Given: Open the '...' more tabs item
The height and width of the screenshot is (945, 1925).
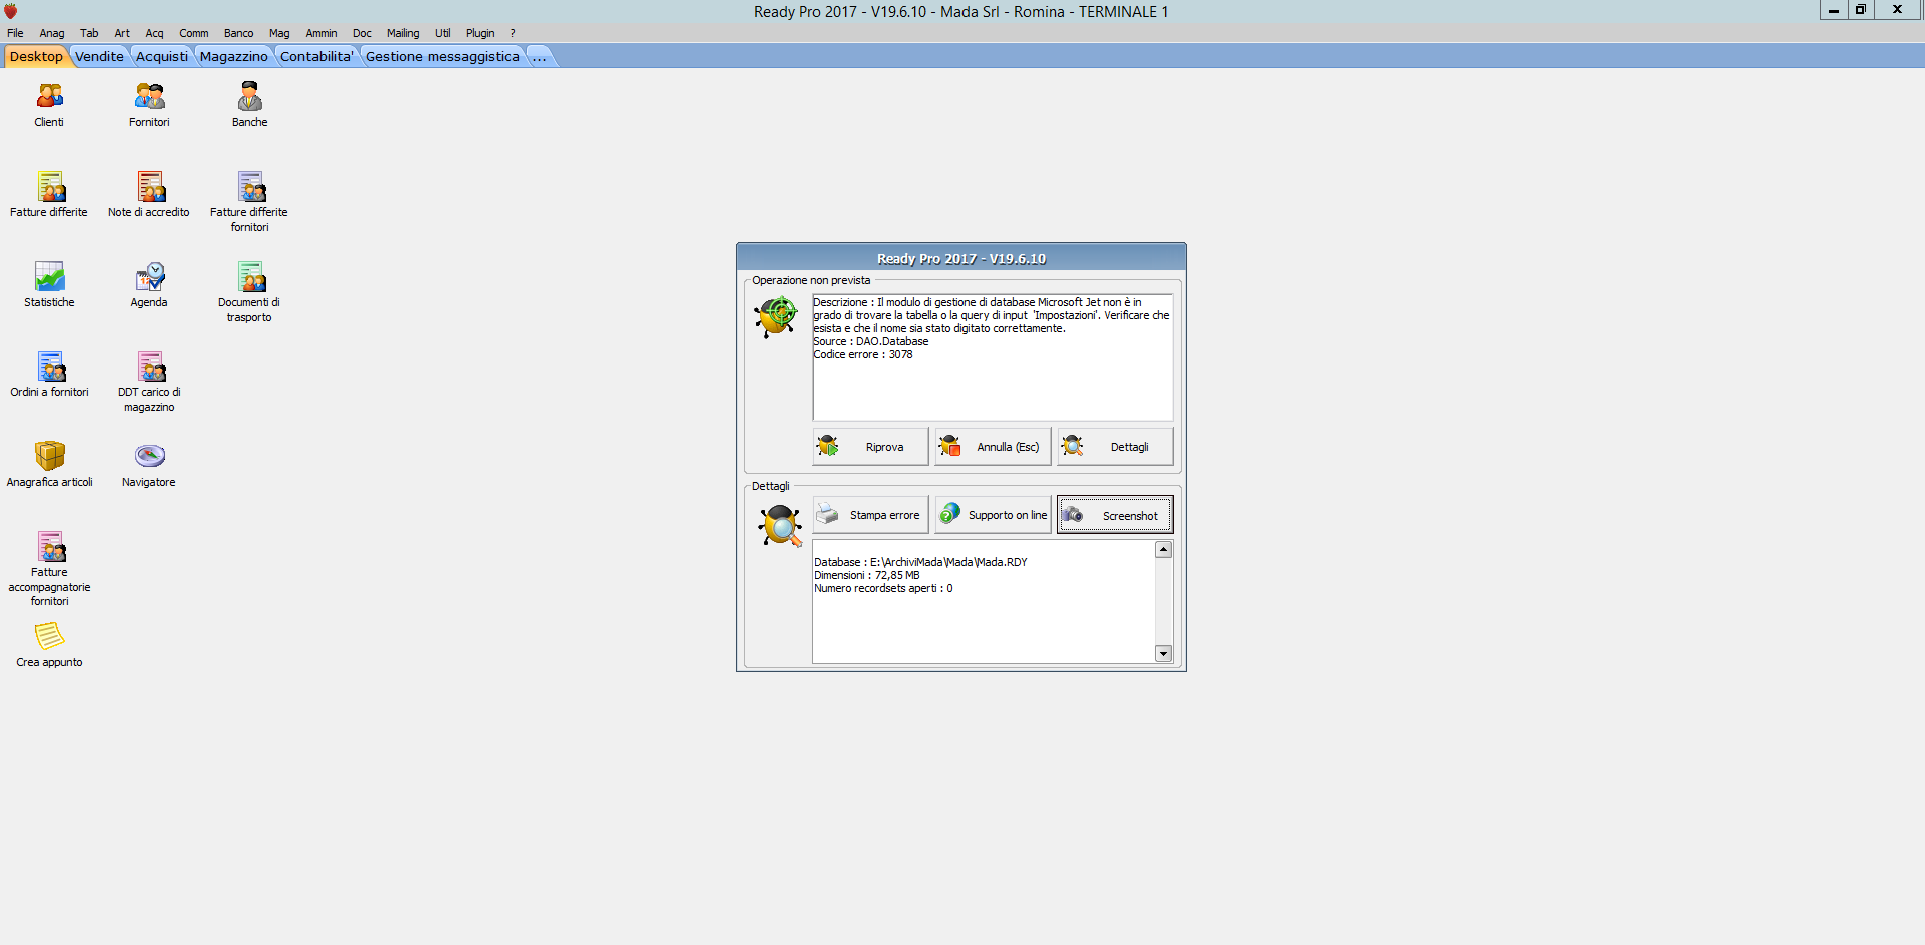Looking at the screenshot, I should 539,56.
